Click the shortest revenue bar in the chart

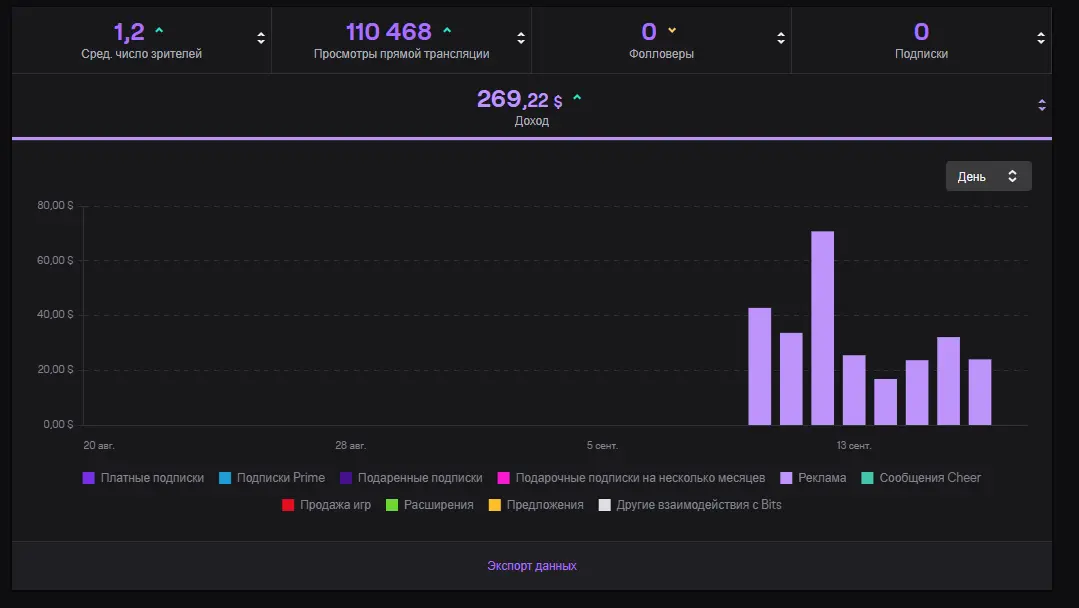click(x=886, y=402)
